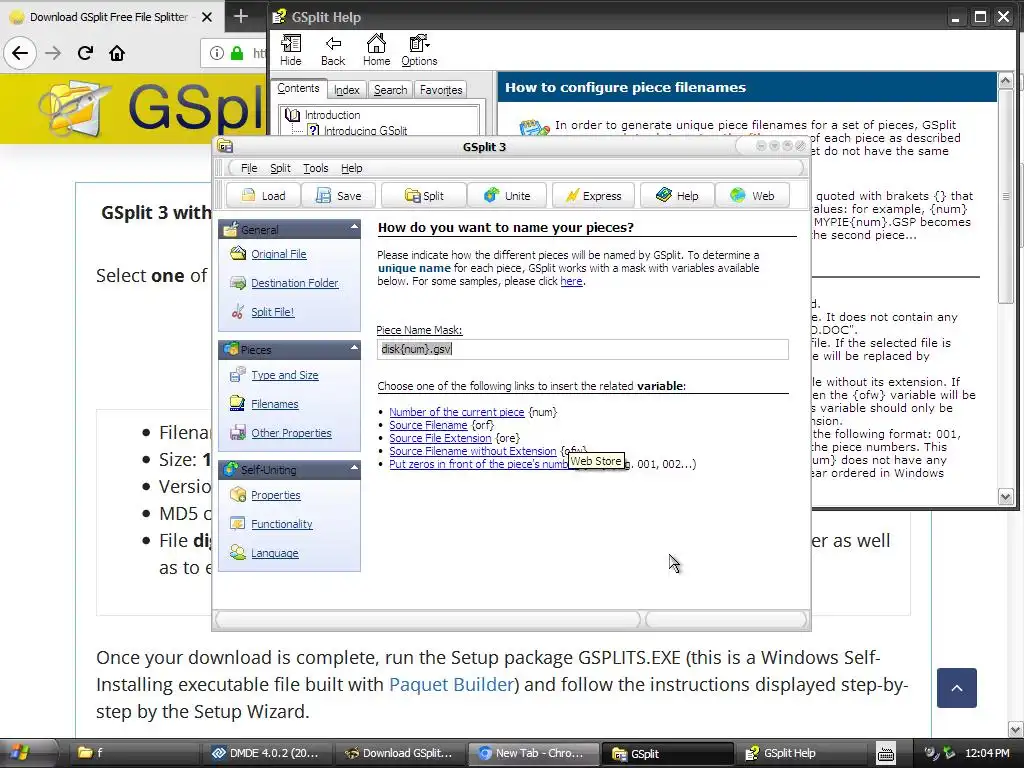Switch to the Favorites tab in Help
Viewport: 1024px width, 768px height.
(441, 89)
